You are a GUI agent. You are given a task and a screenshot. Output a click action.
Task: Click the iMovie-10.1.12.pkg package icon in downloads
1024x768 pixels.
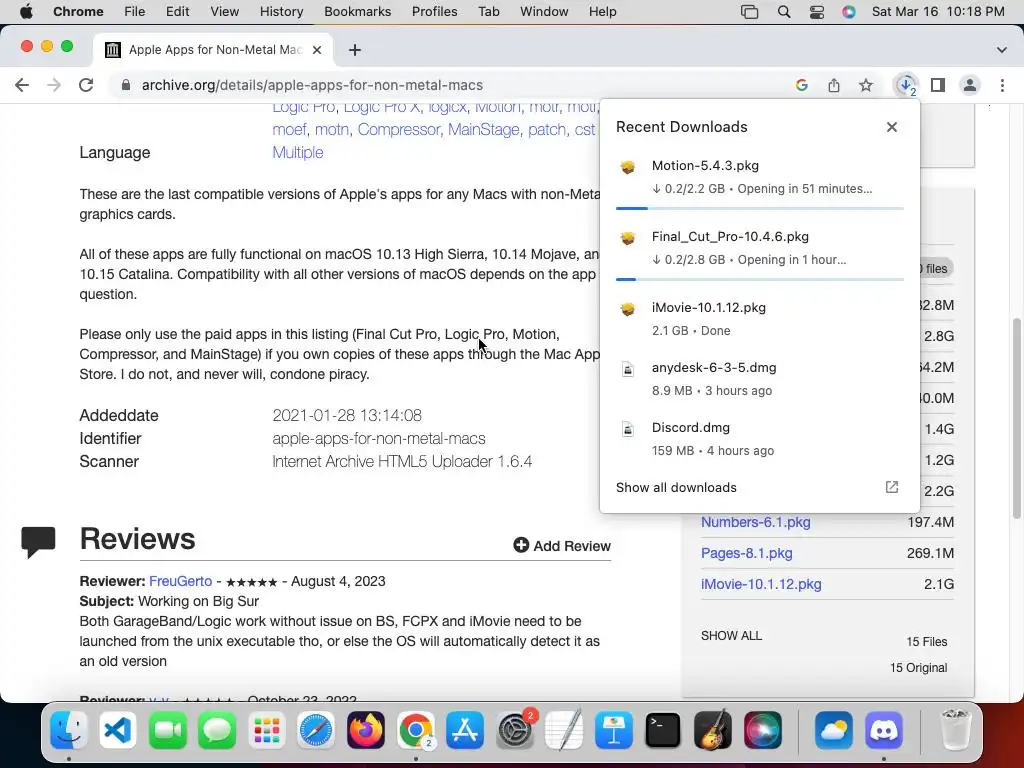click(x=628, y=309)
